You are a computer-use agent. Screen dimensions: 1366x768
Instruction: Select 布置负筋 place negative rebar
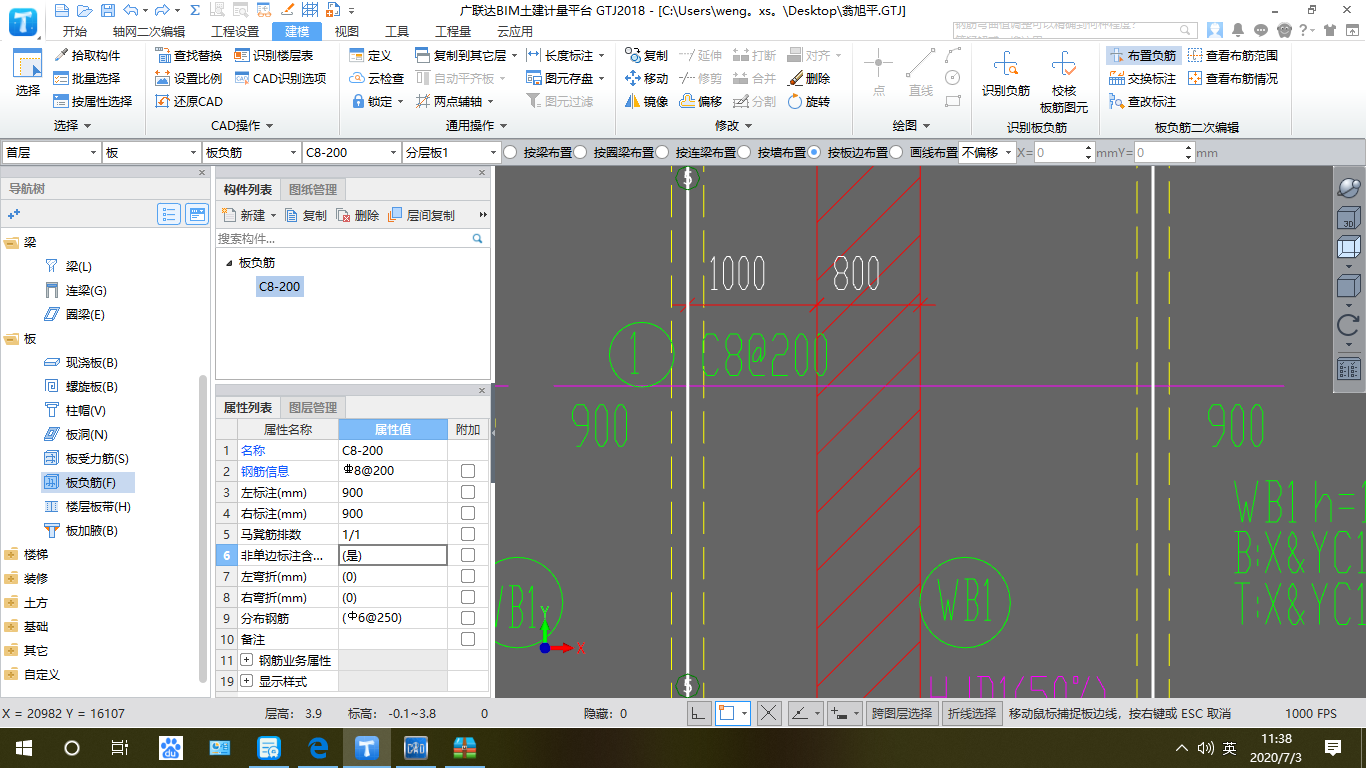point(1143,55)
